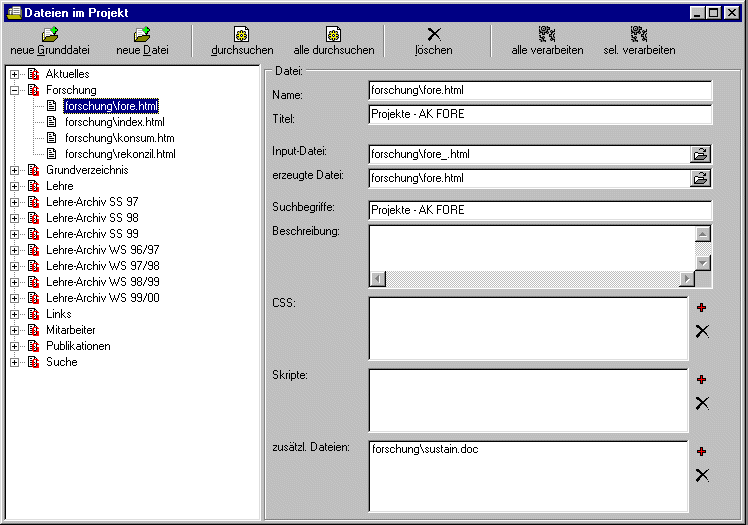The width and height of the screenshot is (748, 525).
Task: Click the forschung\index.html document icon
Action: (52, 122)
